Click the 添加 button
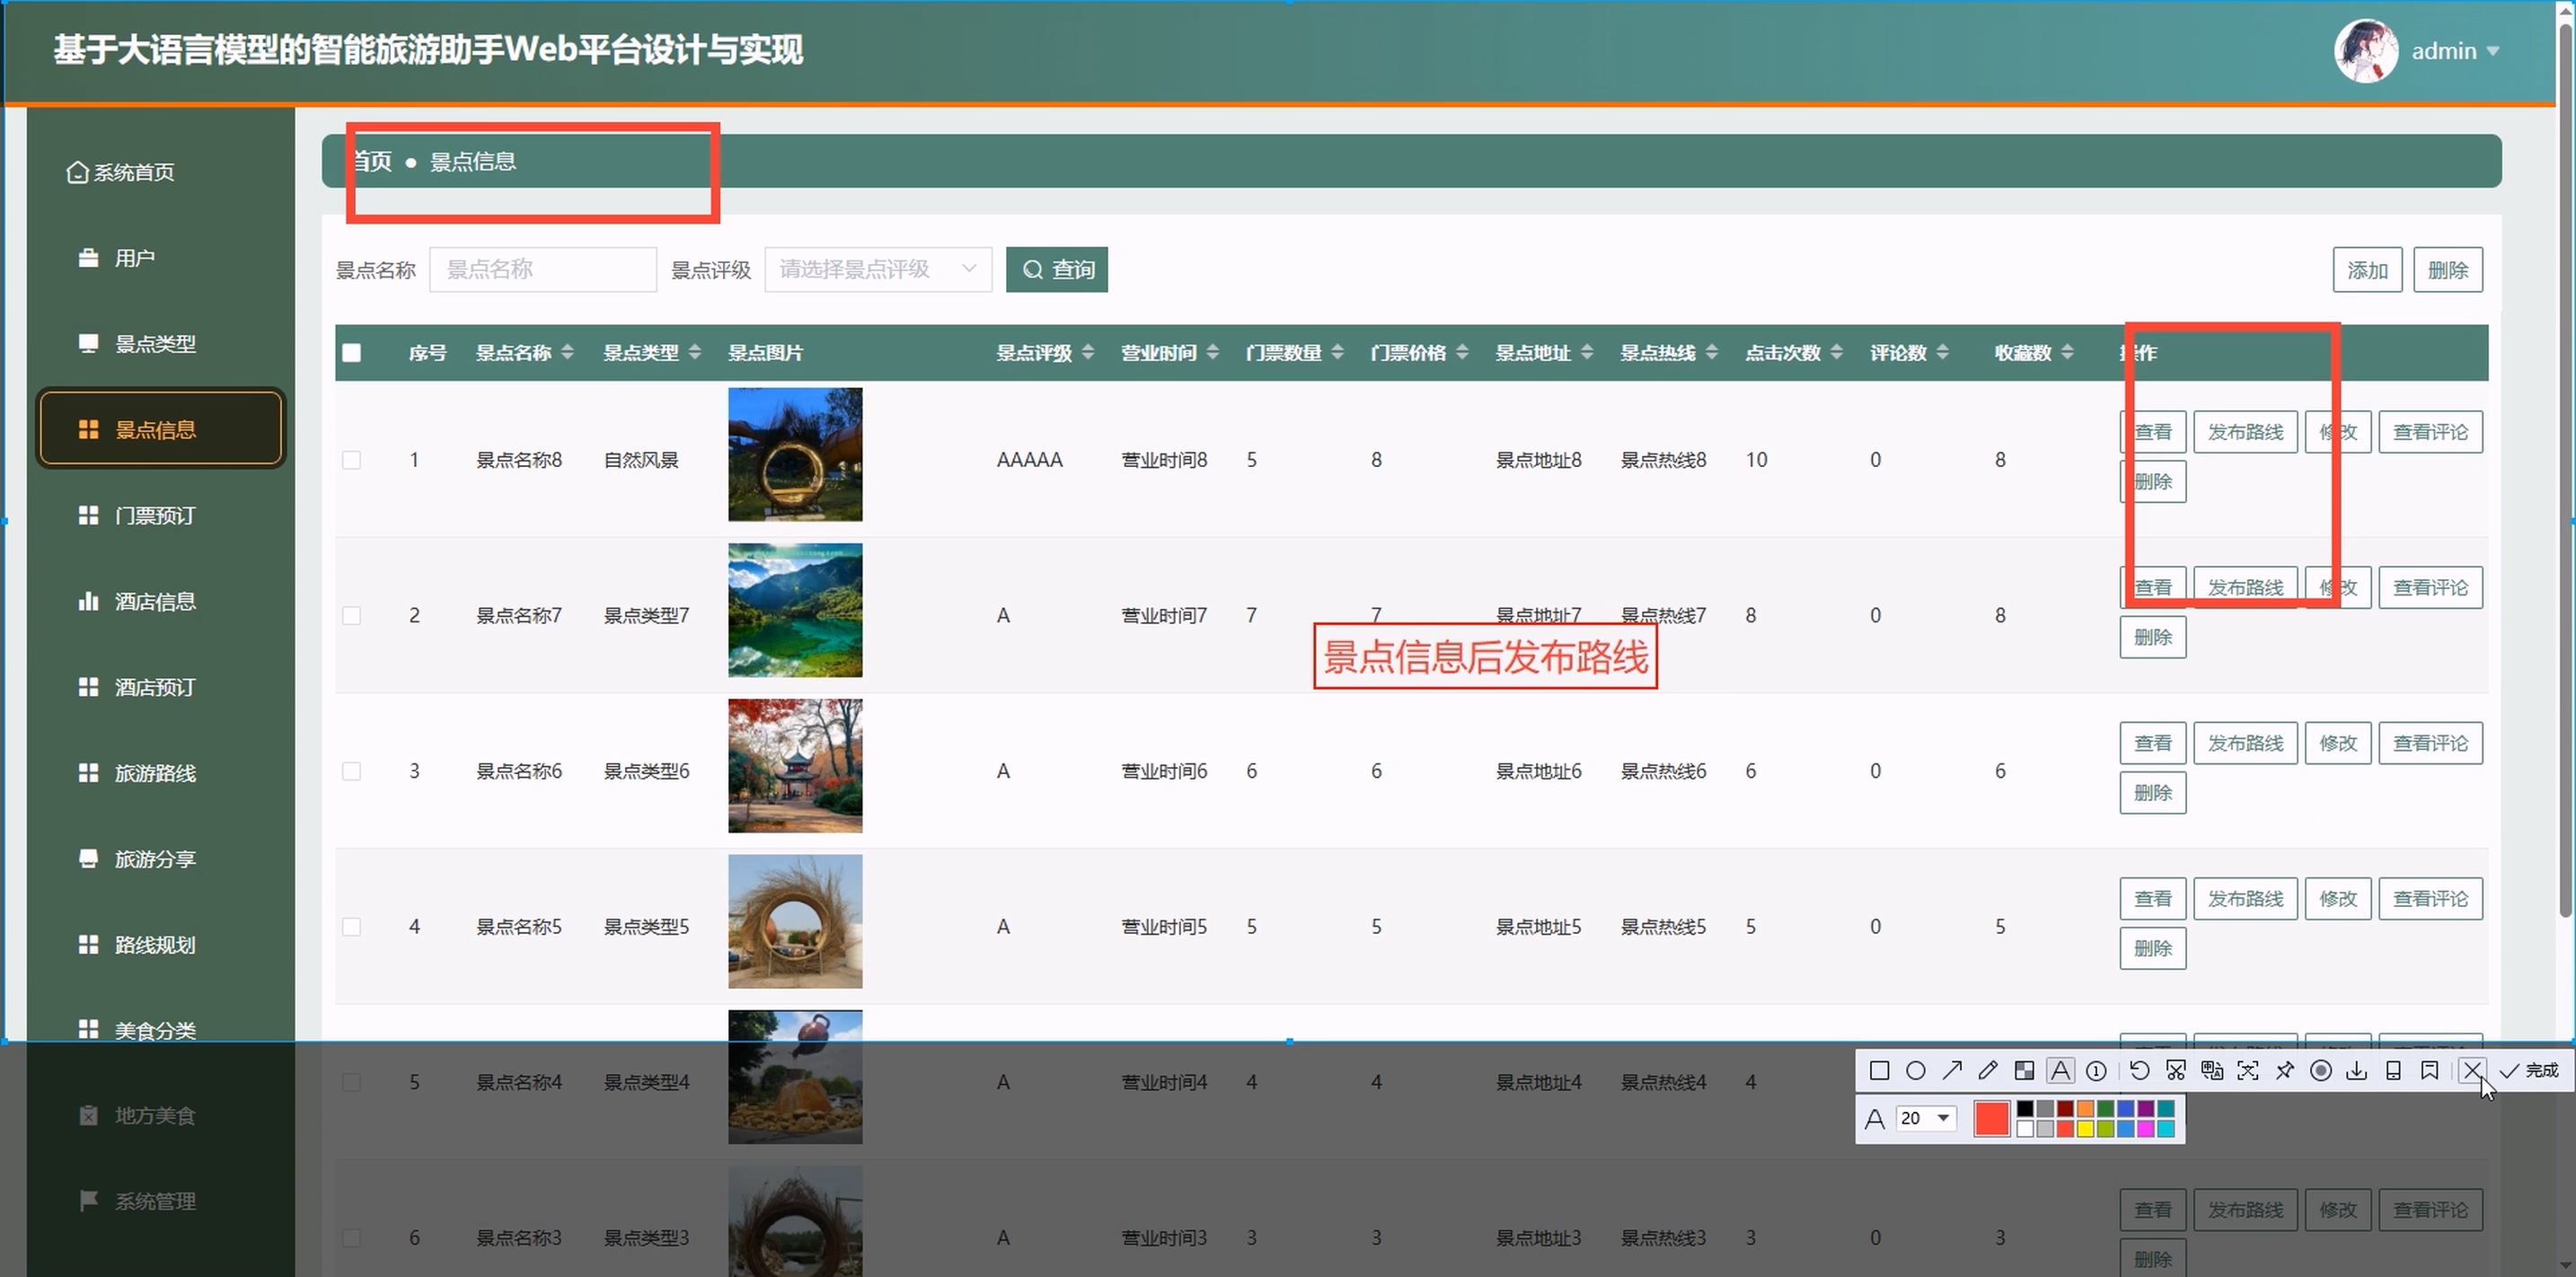Viewport: 2576px width, 1277px height. click(x=2366, y=270)
